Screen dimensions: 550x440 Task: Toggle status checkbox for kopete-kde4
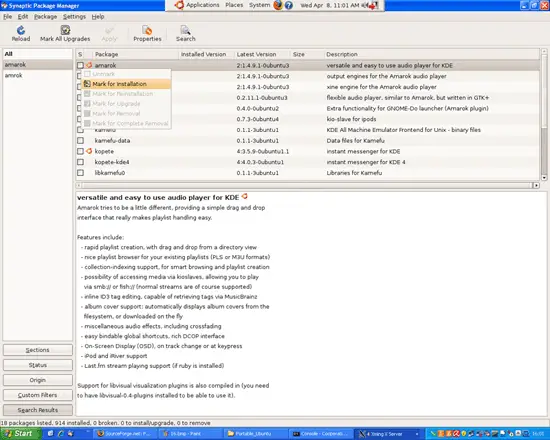coord(80,162)
